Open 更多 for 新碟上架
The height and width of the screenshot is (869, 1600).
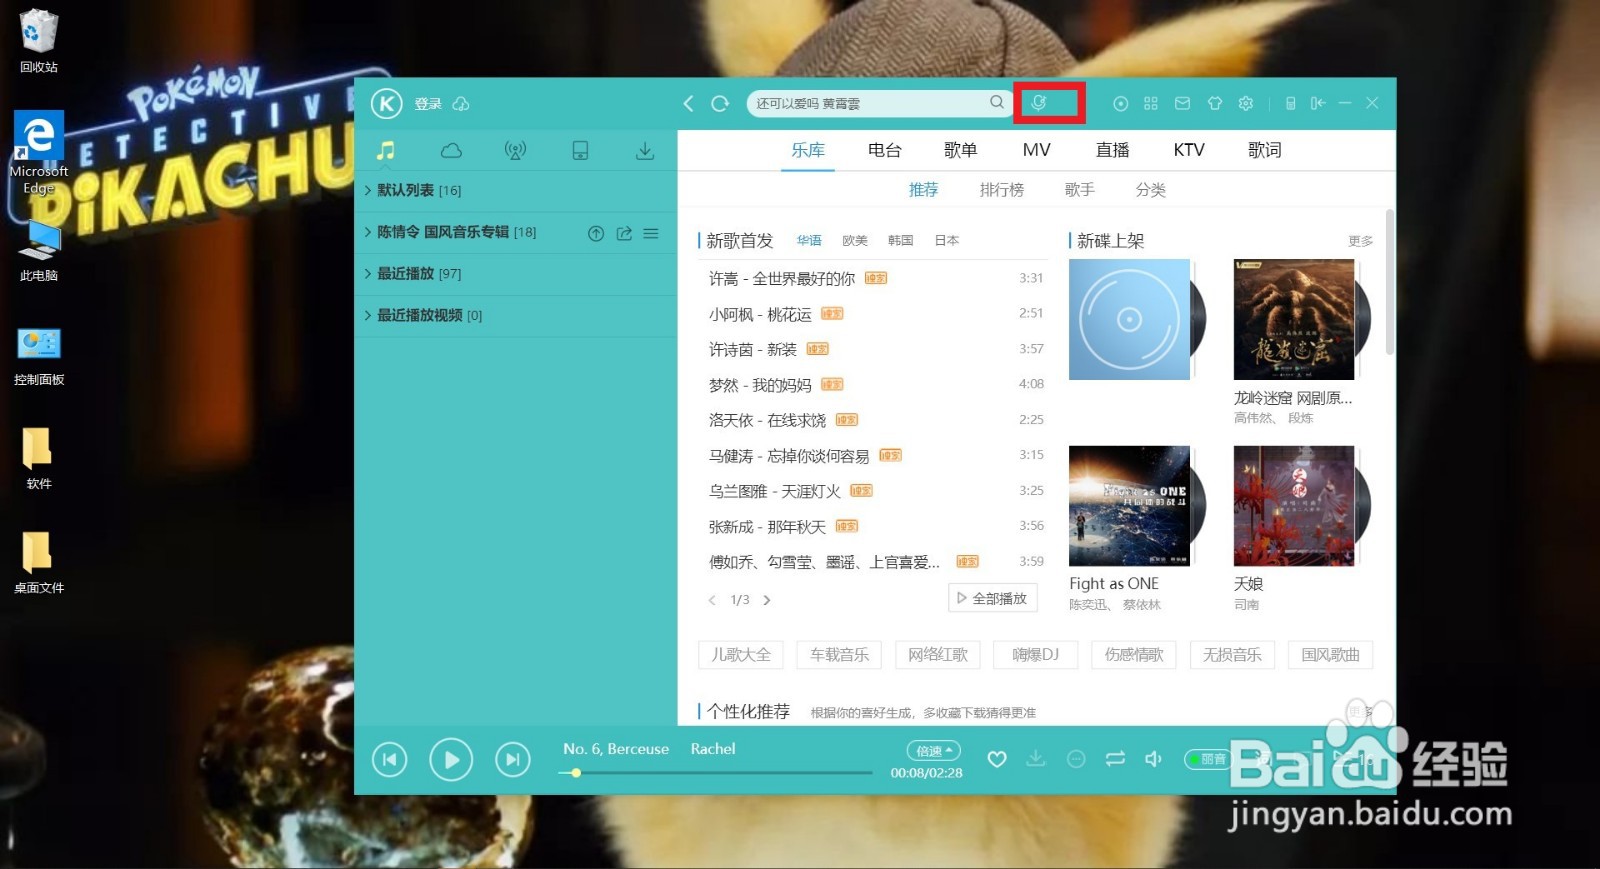(1360, 241)
